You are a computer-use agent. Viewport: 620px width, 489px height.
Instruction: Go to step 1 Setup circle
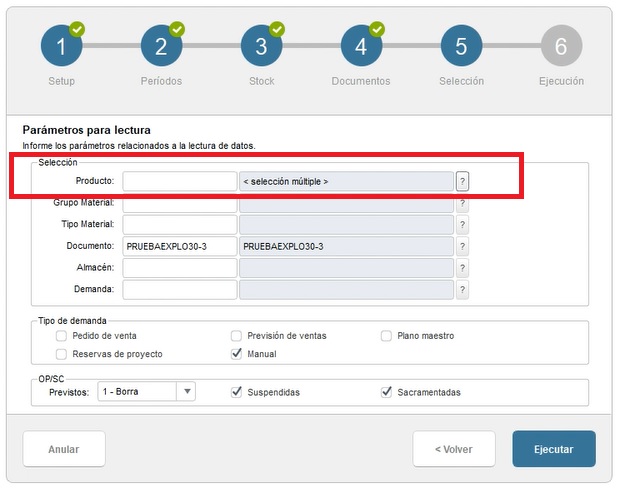click(x=61, y=45)
